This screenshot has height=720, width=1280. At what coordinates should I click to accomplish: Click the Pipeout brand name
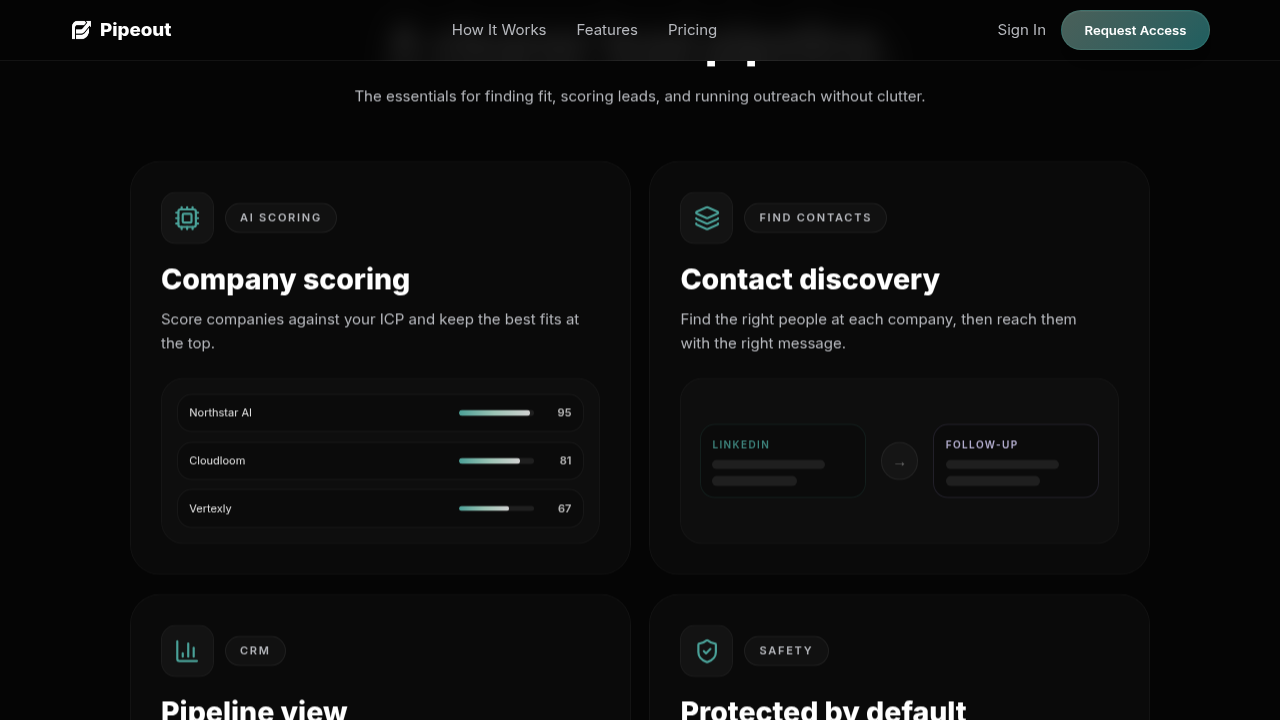pos(135,30)
